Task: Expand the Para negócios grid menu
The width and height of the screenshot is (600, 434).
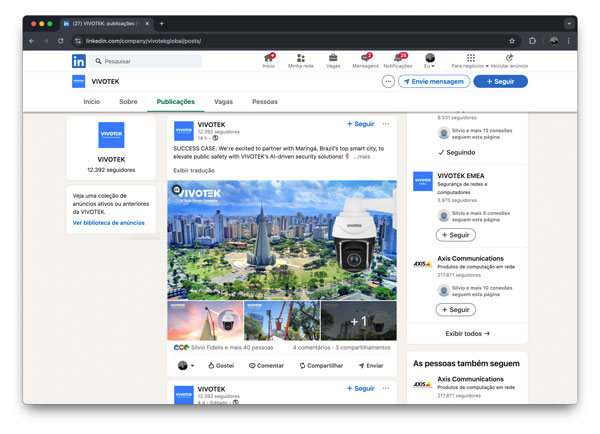Action: 470,60
